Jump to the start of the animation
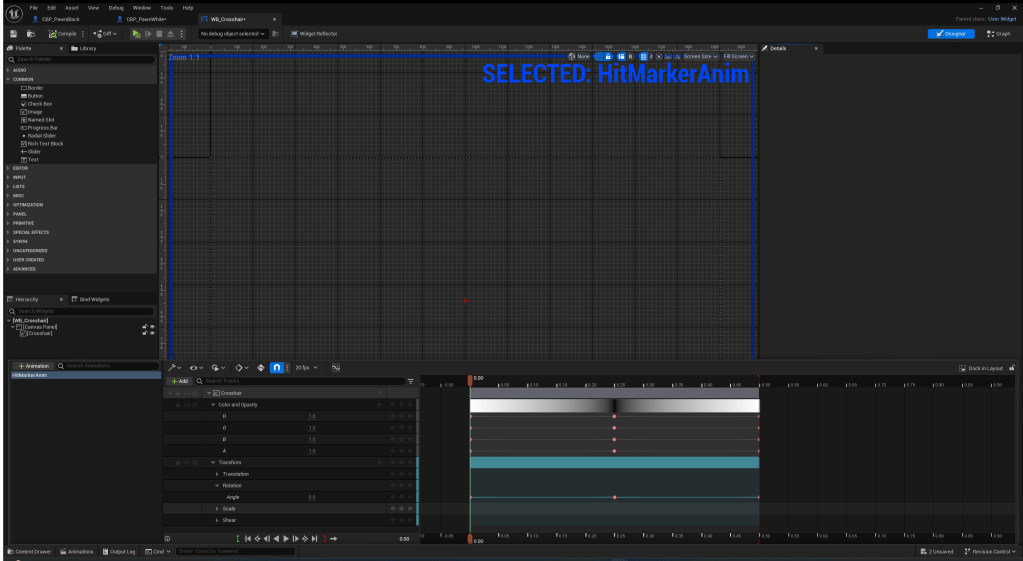The image size is (1023, 561). click(247, 538)
